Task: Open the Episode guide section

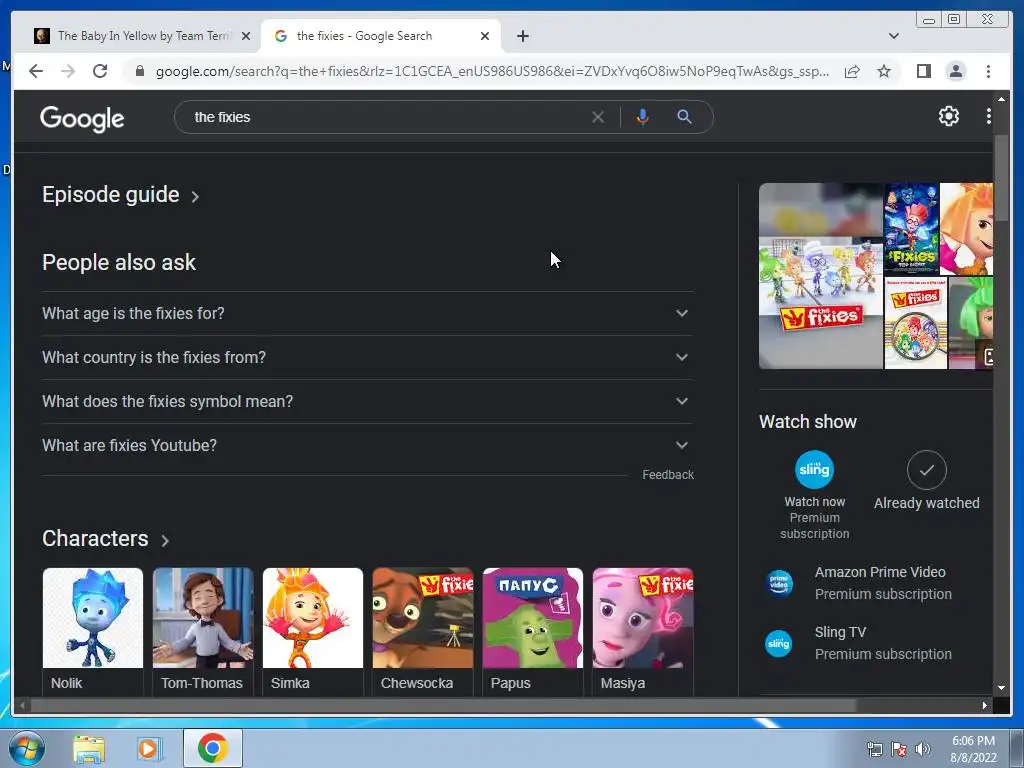Action: tap(120, 195)
